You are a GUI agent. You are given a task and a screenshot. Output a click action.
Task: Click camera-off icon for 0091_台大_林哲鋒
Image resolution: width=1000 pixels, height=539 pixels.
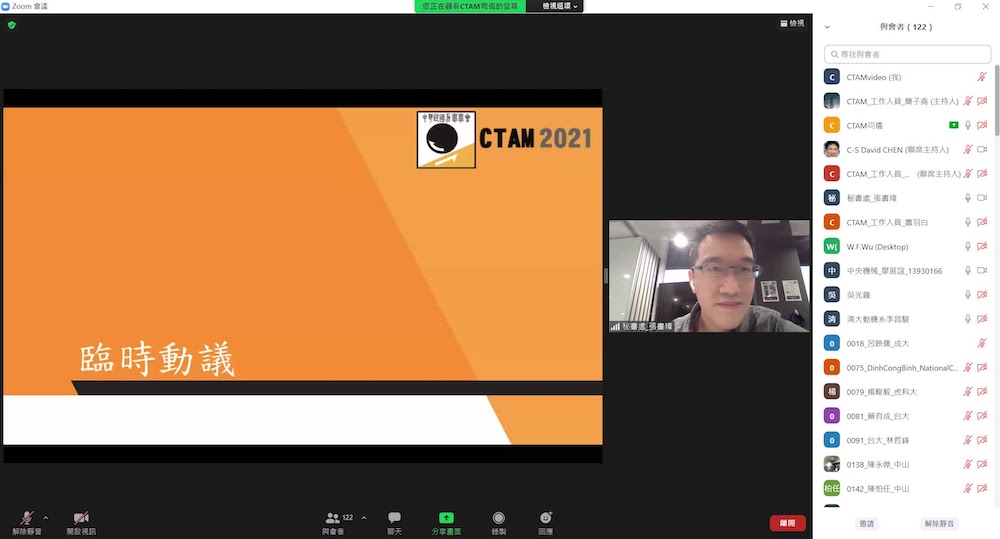[x=982, y=441]
